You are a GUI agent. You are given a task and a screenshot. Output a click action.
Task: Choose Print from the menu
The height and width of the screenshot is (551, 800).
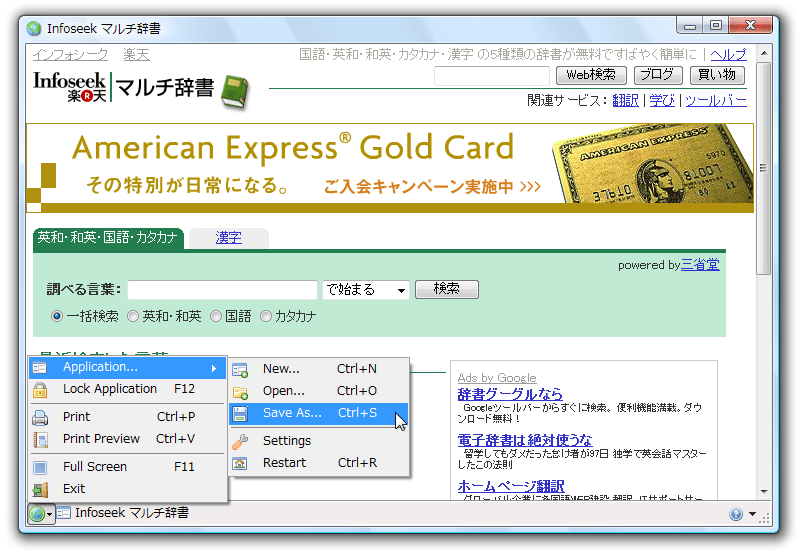pos(128,417)
